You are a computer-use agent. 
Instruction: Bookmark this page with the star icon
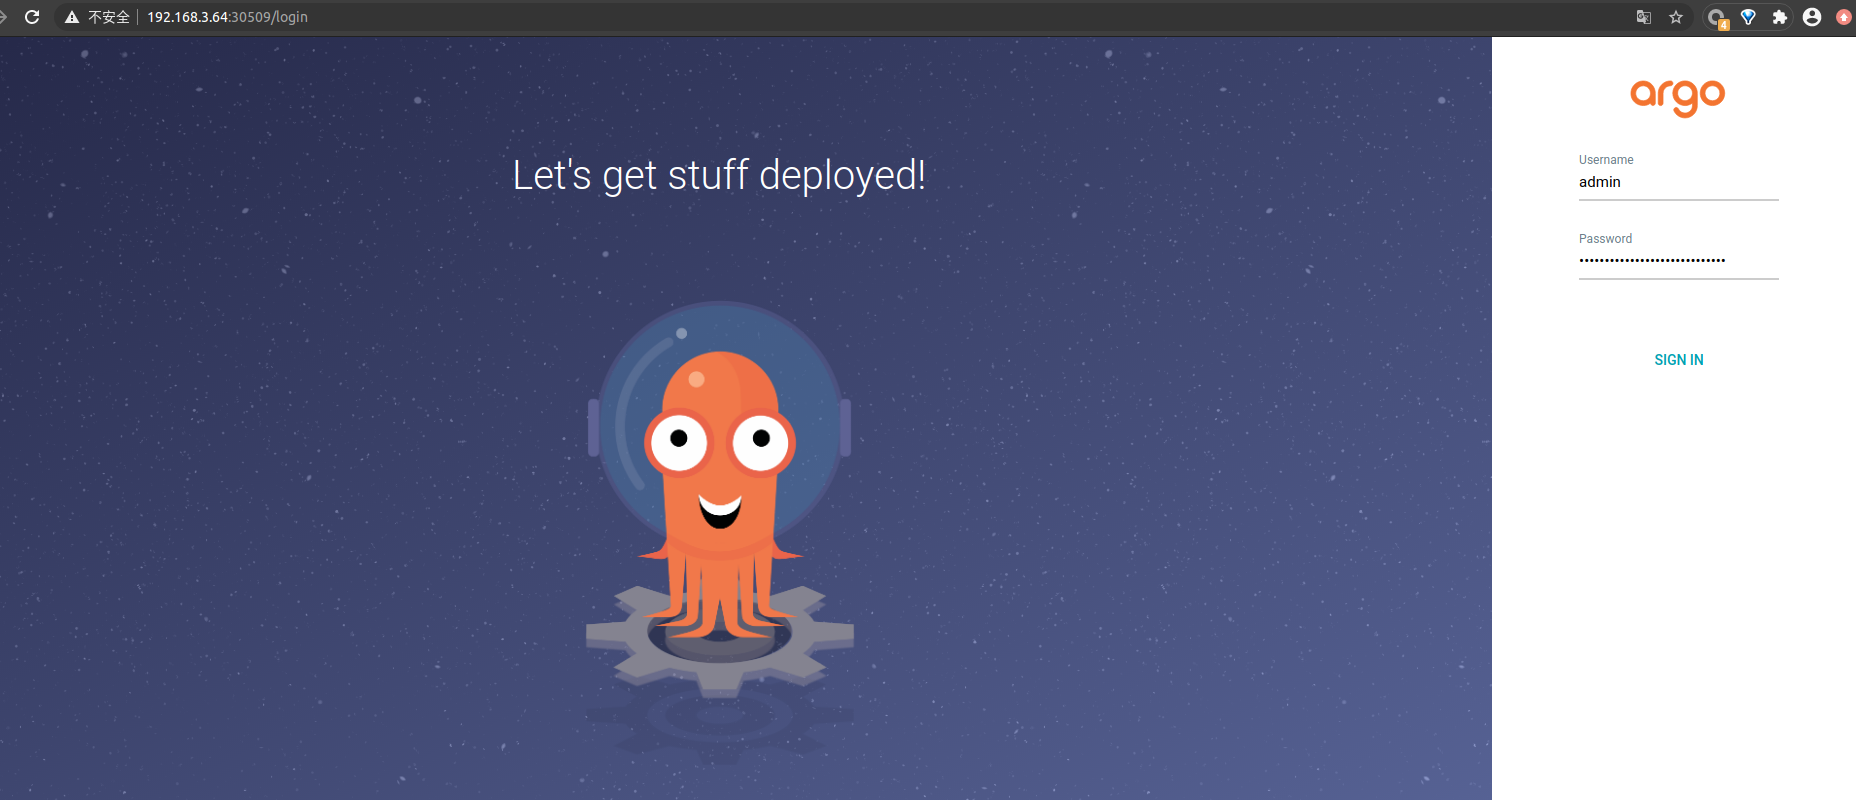pos(1676,17)
